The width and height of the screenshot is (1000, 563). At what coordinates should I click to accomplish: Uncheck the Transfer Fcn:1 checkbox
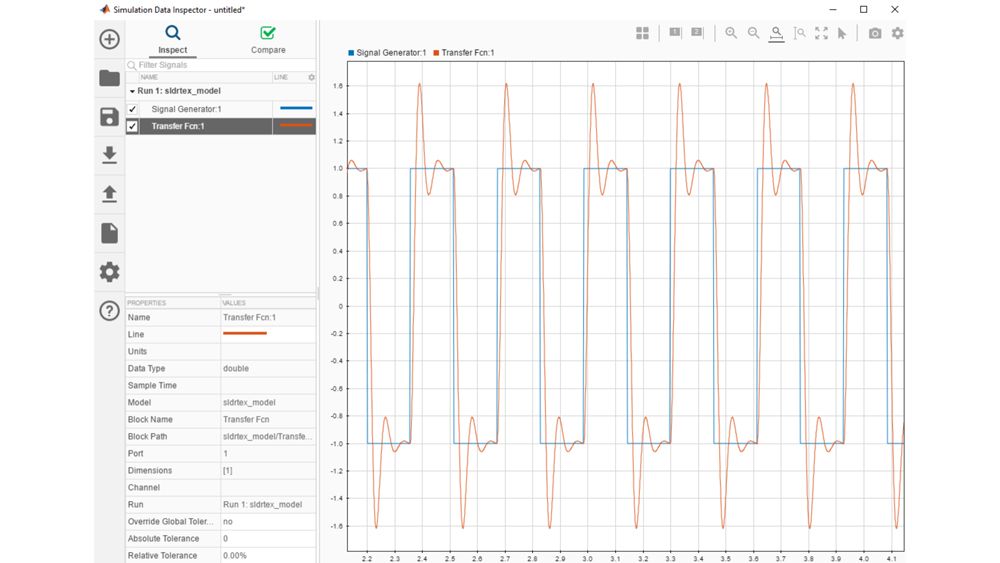132,127
